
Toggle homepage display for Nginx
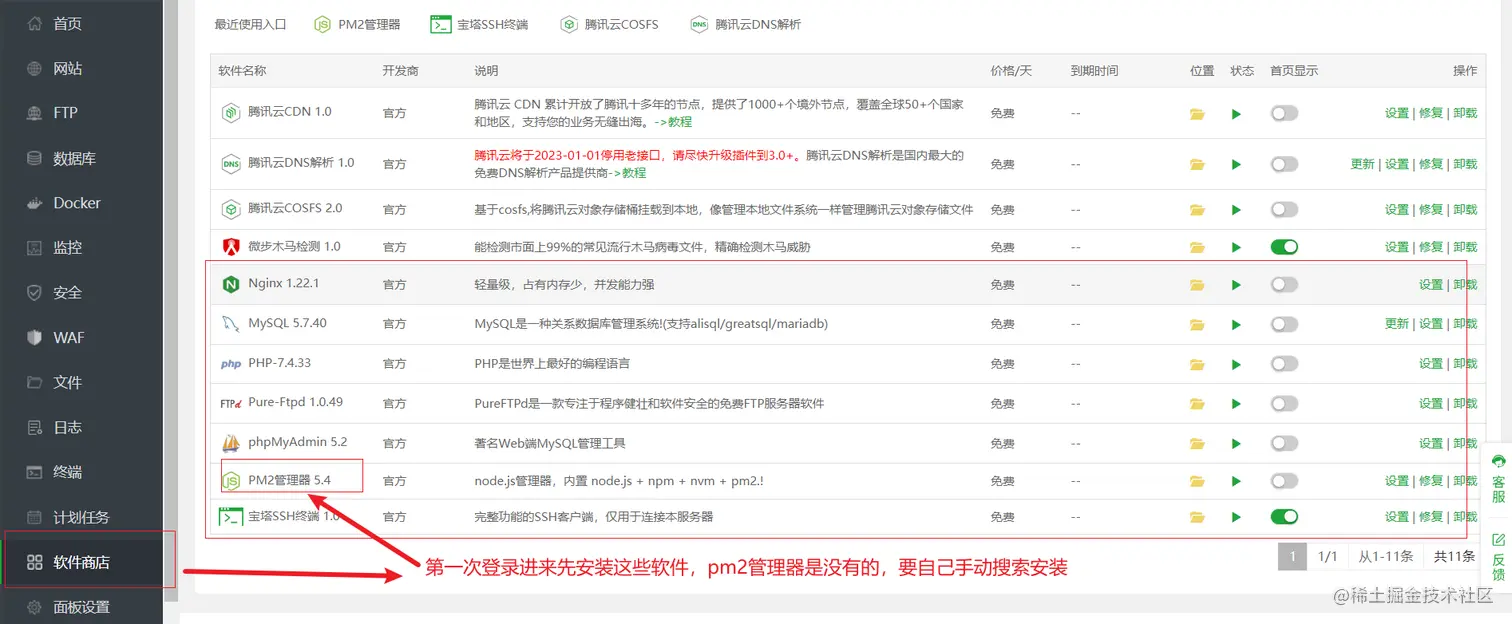click(1284, 284)
